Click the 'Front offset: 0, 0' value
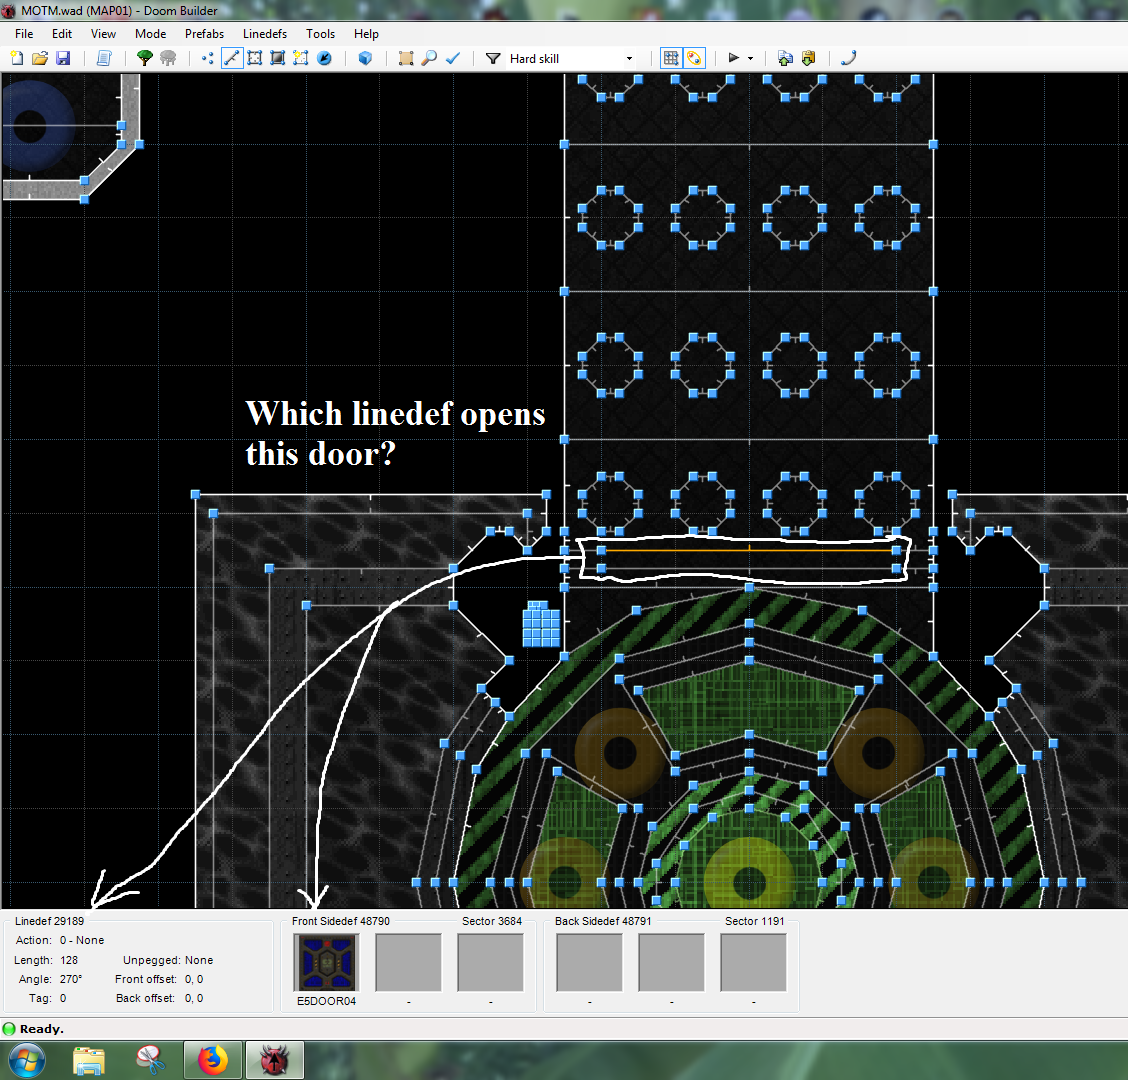Image resolution: width=1128 pixels, height=1080 pixels. pos(194,979)
